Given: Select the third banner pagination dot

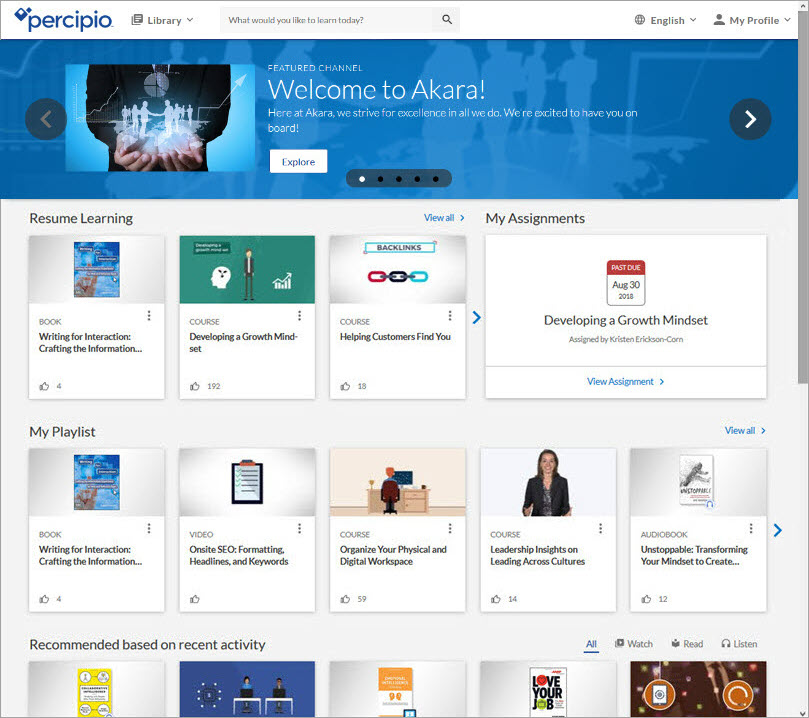Looking at the screenshot, I should click(399, 179).
